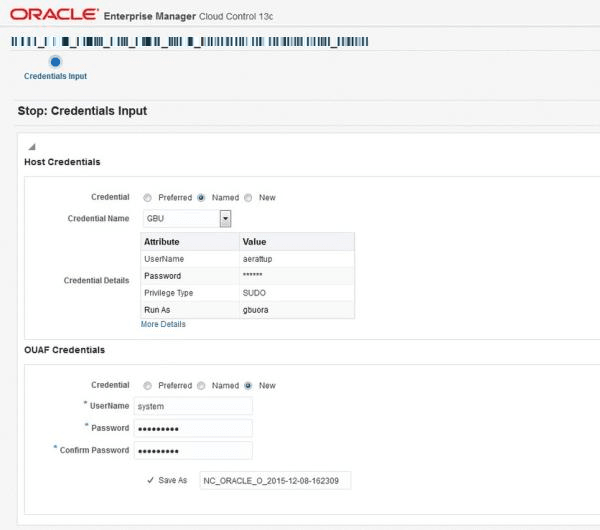Click the Host Credentials heading
The image size is (600, 530).
(x=62, y=162)
